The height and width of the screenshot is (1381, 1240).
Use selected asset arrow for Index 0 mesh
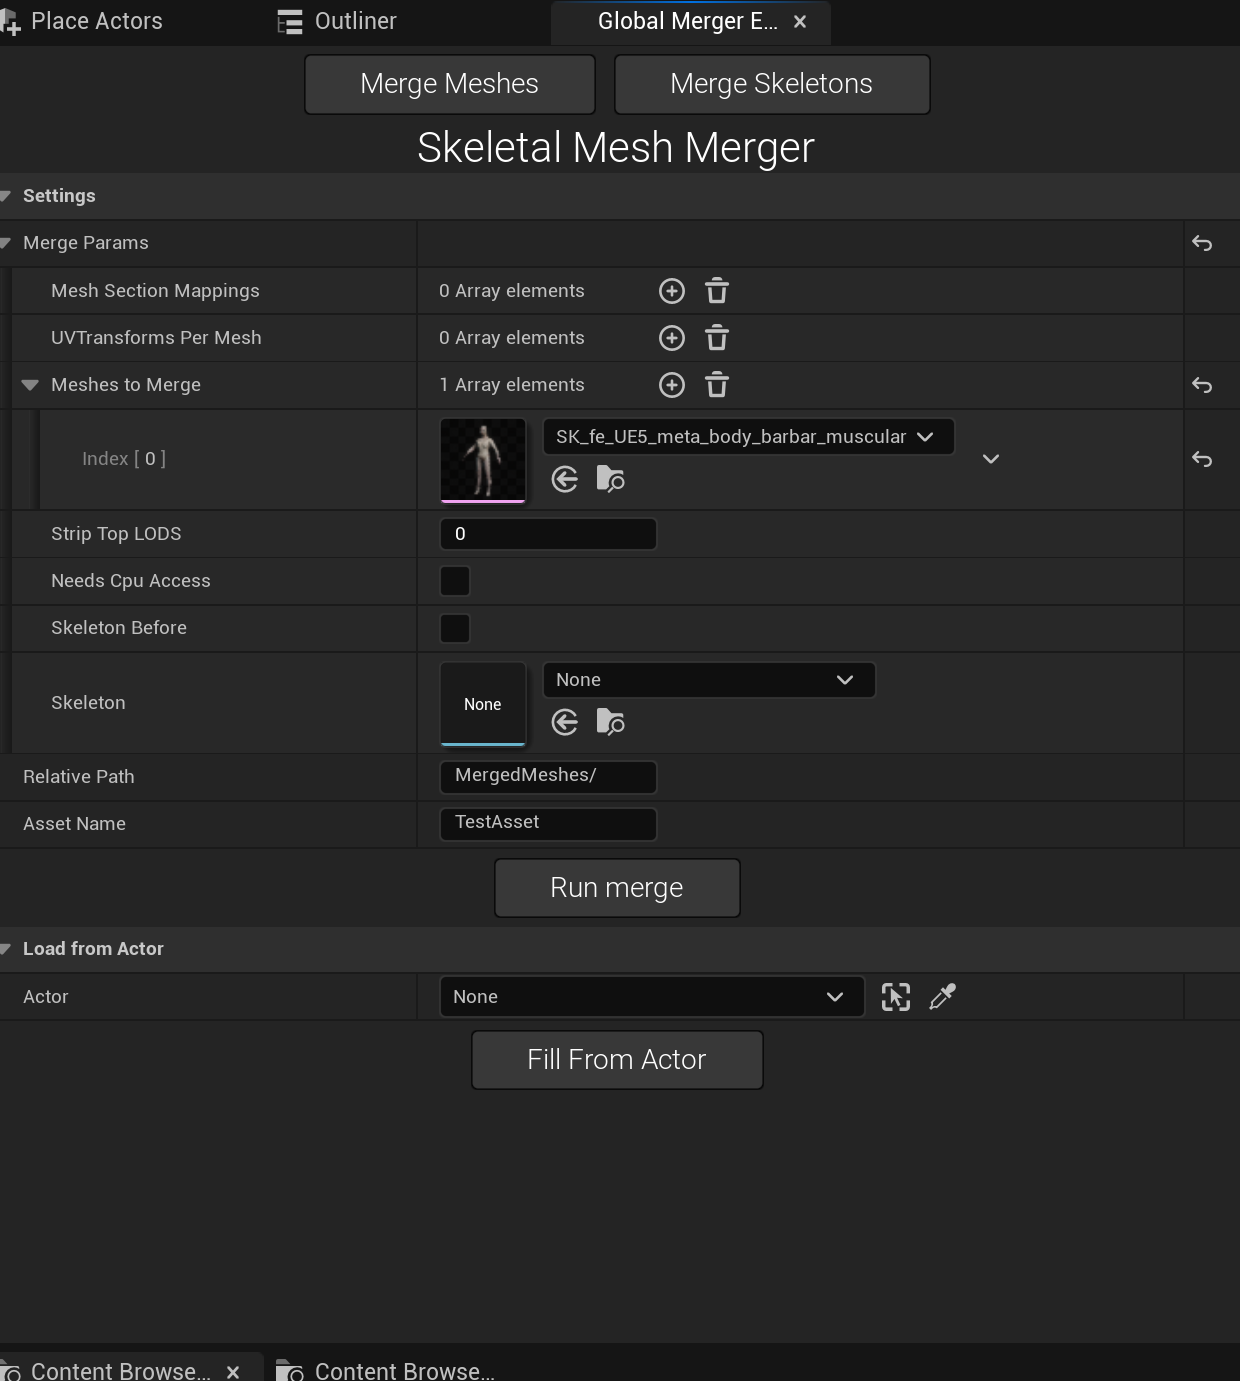tap(565, 479)
